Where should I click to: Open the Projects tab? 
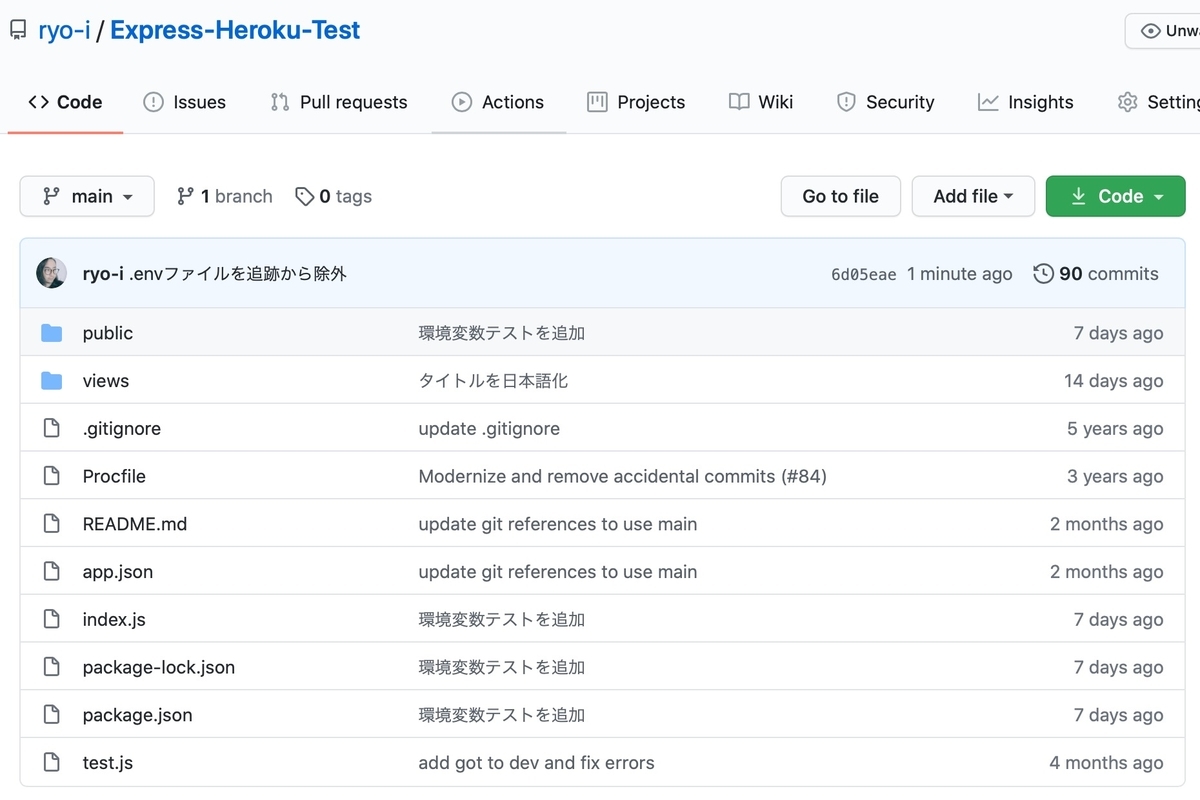[636, 102]
